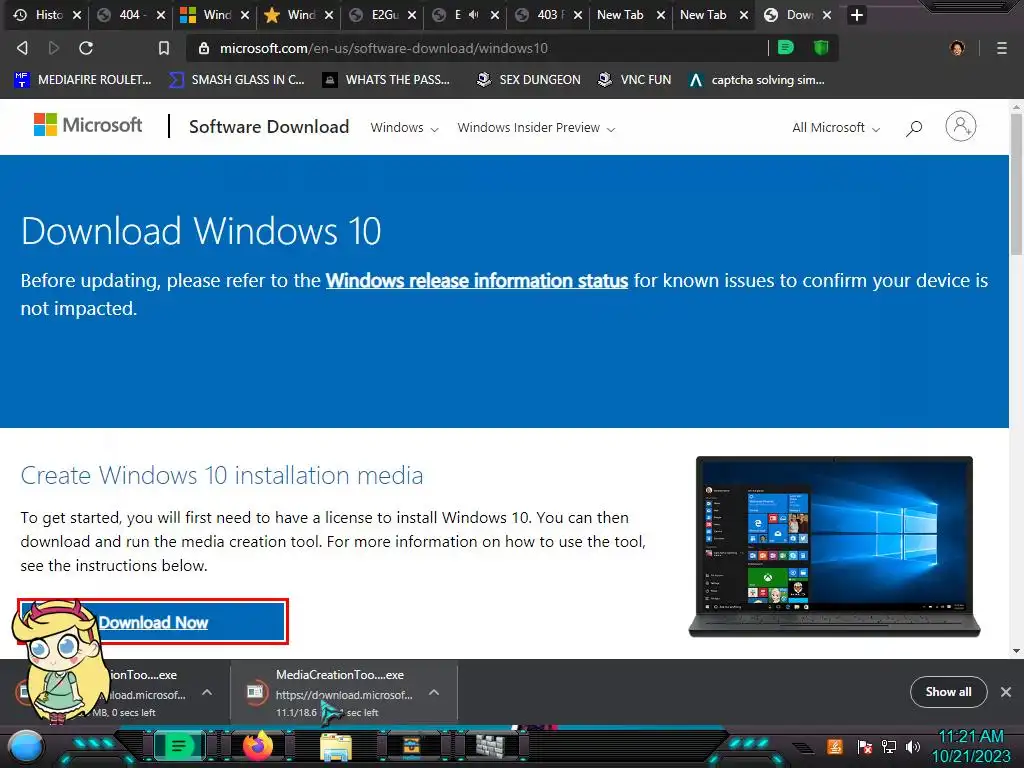
Task: Expand the All Microsoft dropdown
Action: pyautogui.click(x=836, y=128)
